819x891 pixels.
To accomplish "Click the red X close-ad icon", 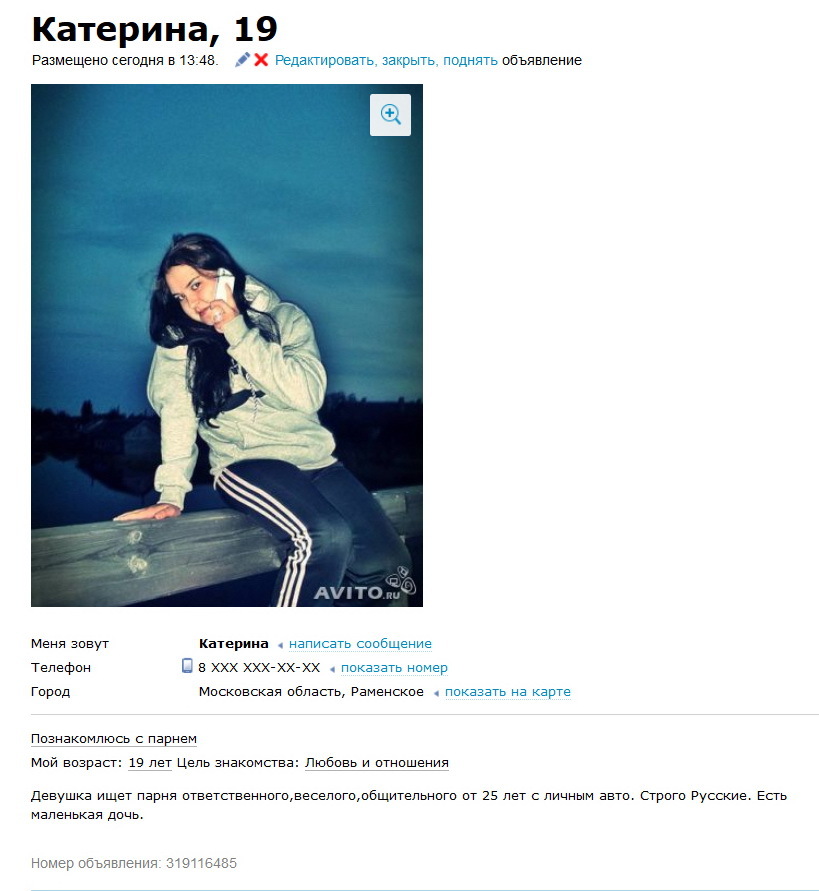I will (261, 60).
